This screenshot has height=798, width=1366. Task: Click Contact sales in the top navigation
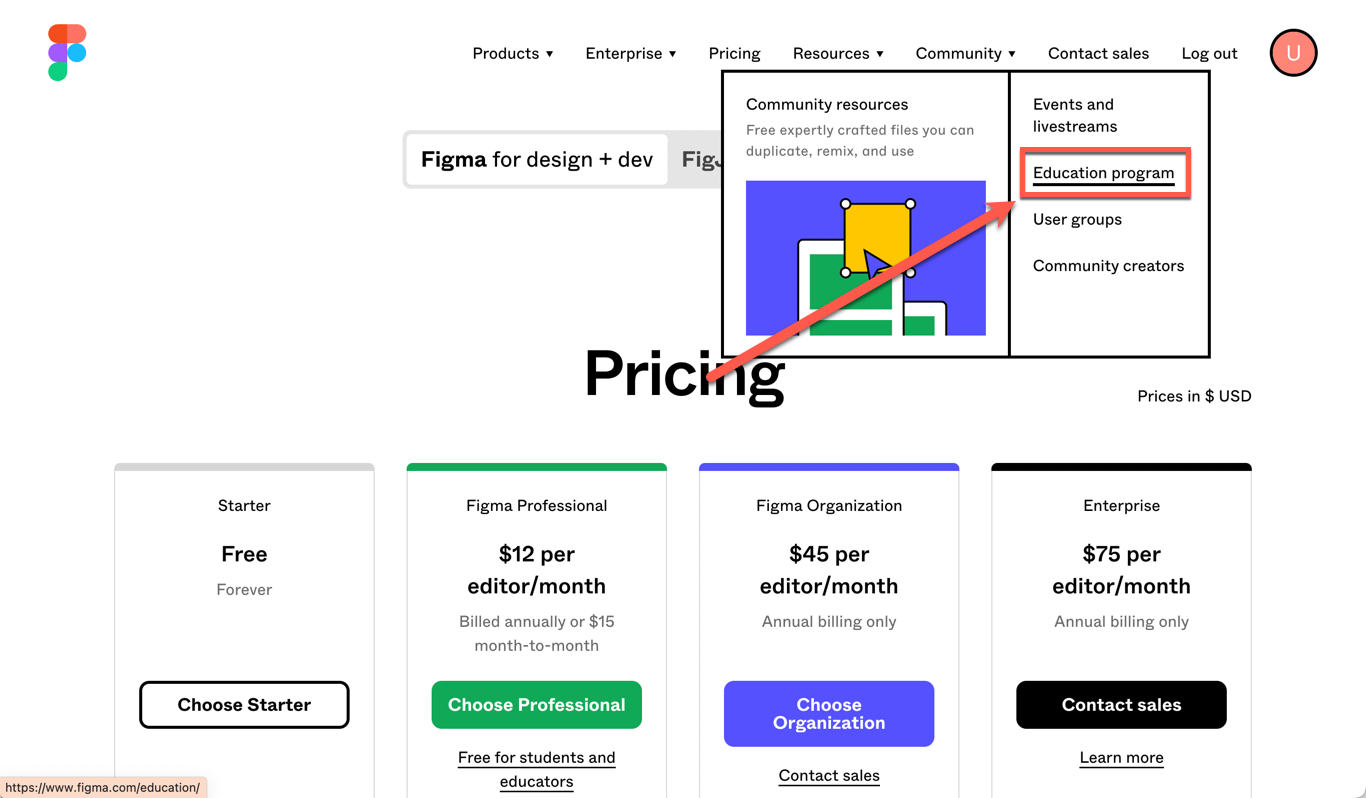[1098, 54]
